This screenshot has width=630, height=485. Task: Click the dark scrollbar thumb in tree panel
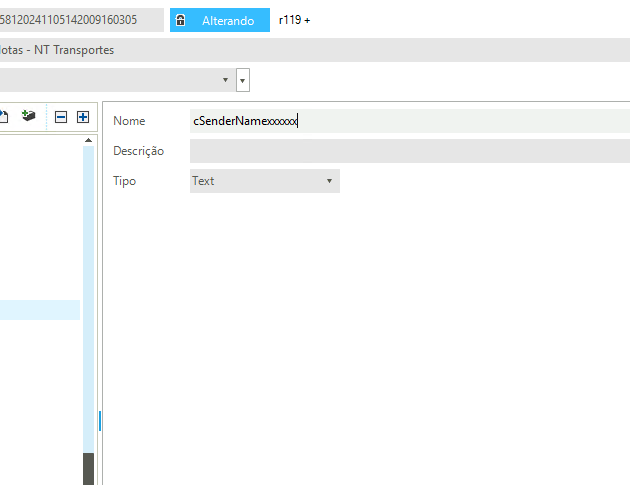(88, 468)
